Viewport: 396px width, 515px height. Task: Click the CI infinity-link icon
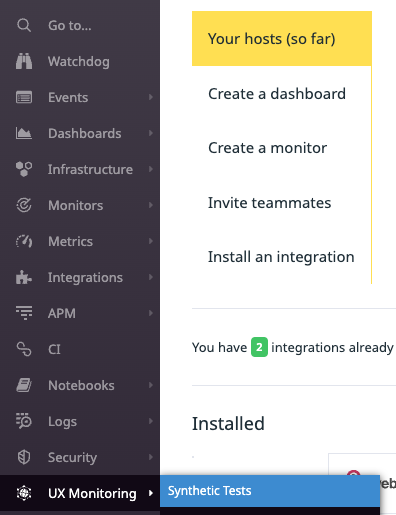[24, 349]
